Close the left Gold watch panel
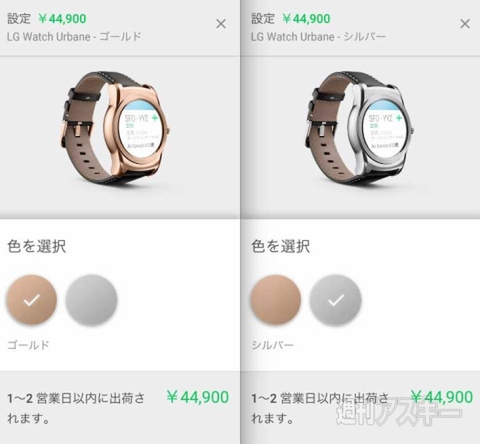The image size is (480, 444). pos(221,24)
